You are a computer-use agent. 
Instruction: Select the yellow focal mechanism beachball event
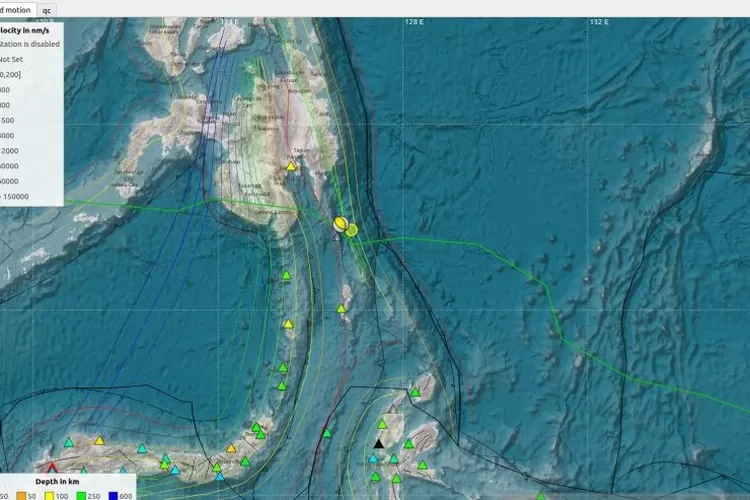[x=341, y=224]
